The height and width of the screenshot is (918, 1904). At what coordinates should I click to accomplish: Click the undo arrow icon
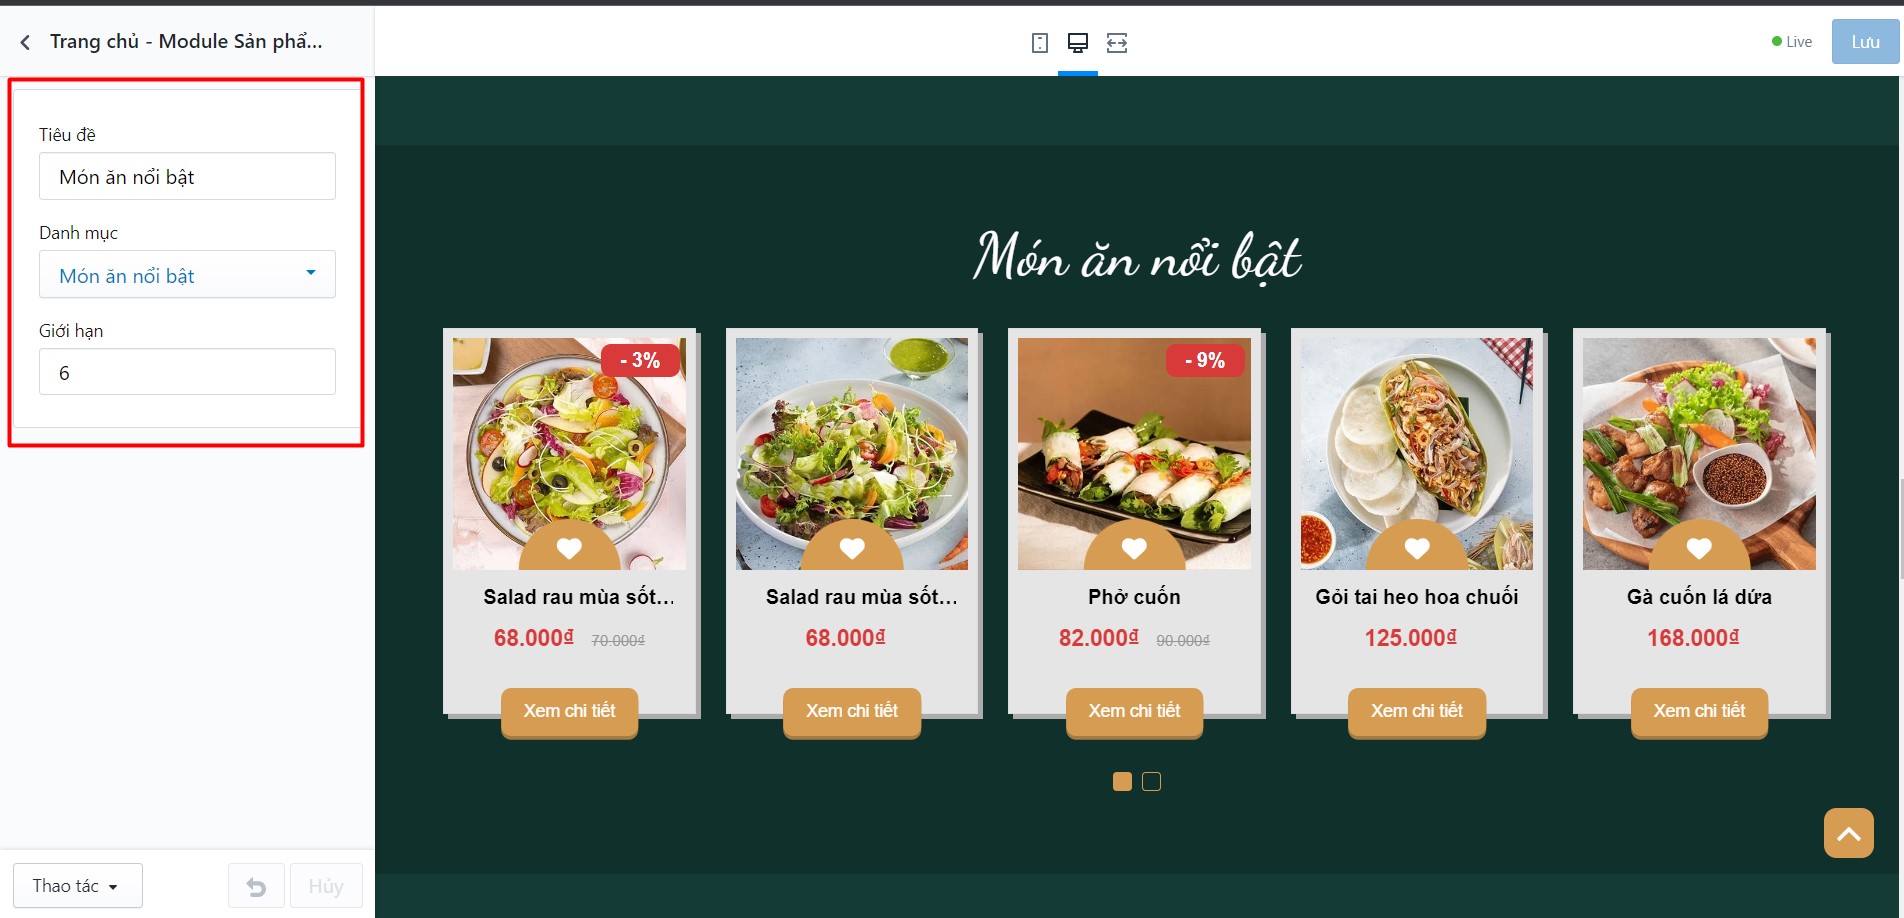(256, 886)
